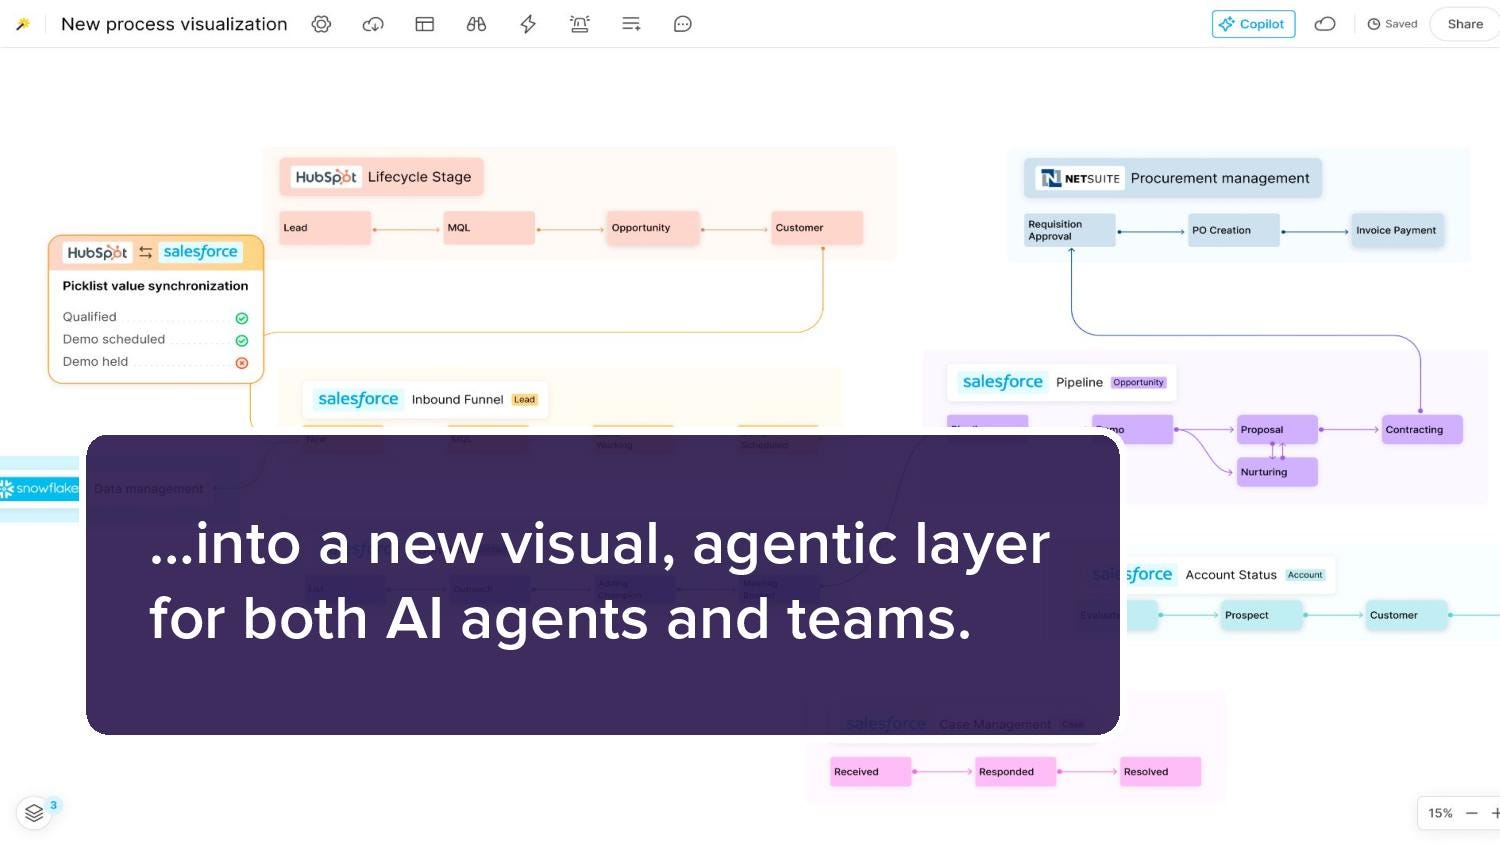Screen dimensions: 1500x844
Task: Click the Demo scheduled picklist value
Action: click(114, 339)
